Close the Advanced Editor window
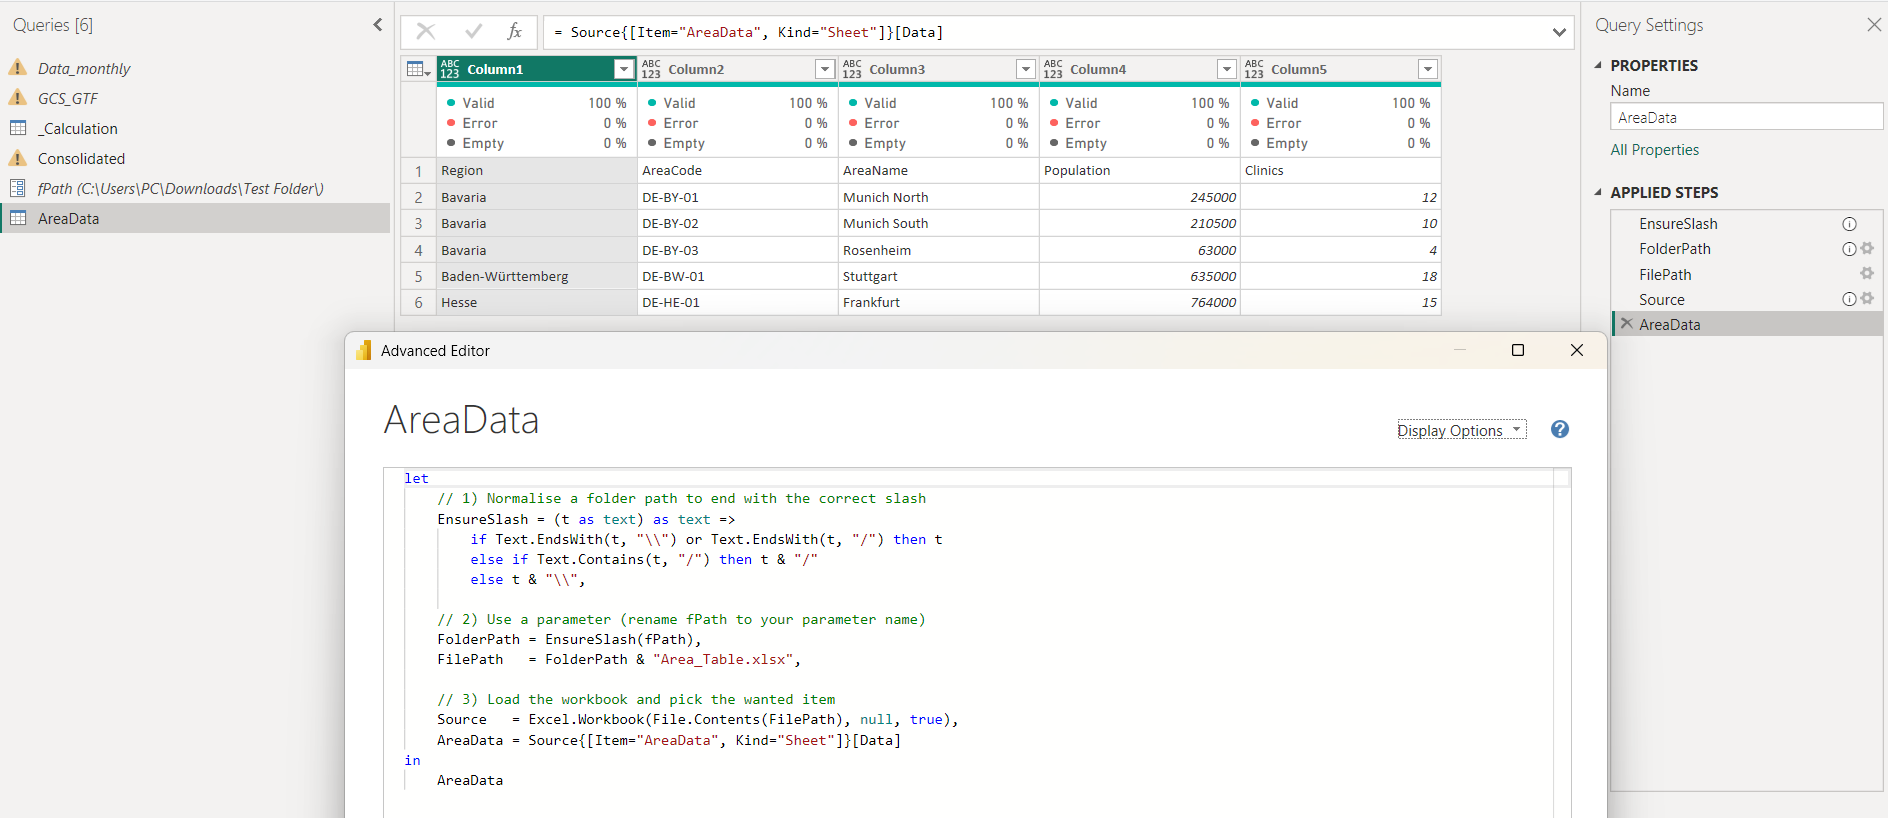The height and width of the screenshot is (818, 1888). tap(1576, 350)
